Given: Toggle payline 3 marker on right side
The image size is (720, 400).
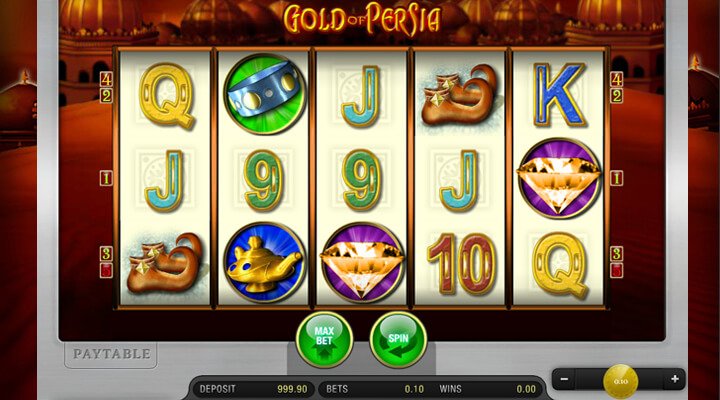Looking at the screenshot, I should pyautogui.click(x=616, y=254).
